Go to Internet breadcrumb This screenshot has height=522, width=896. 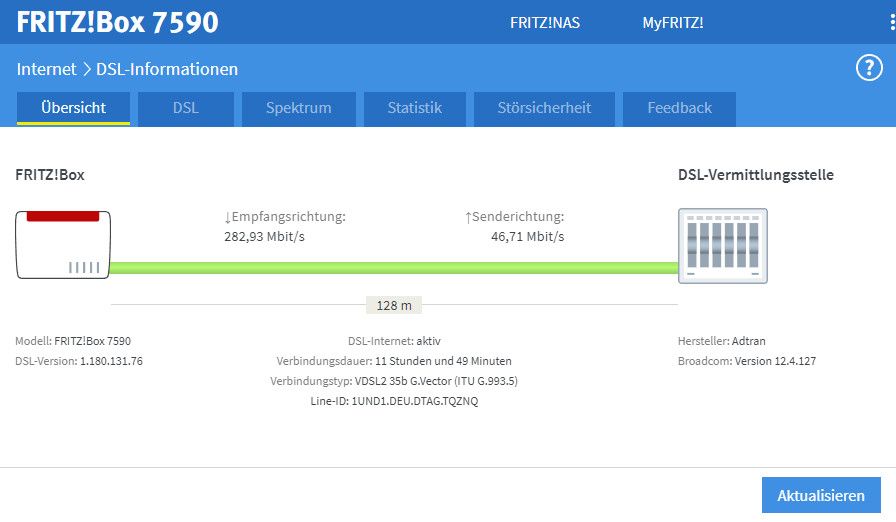coord(46,69)
